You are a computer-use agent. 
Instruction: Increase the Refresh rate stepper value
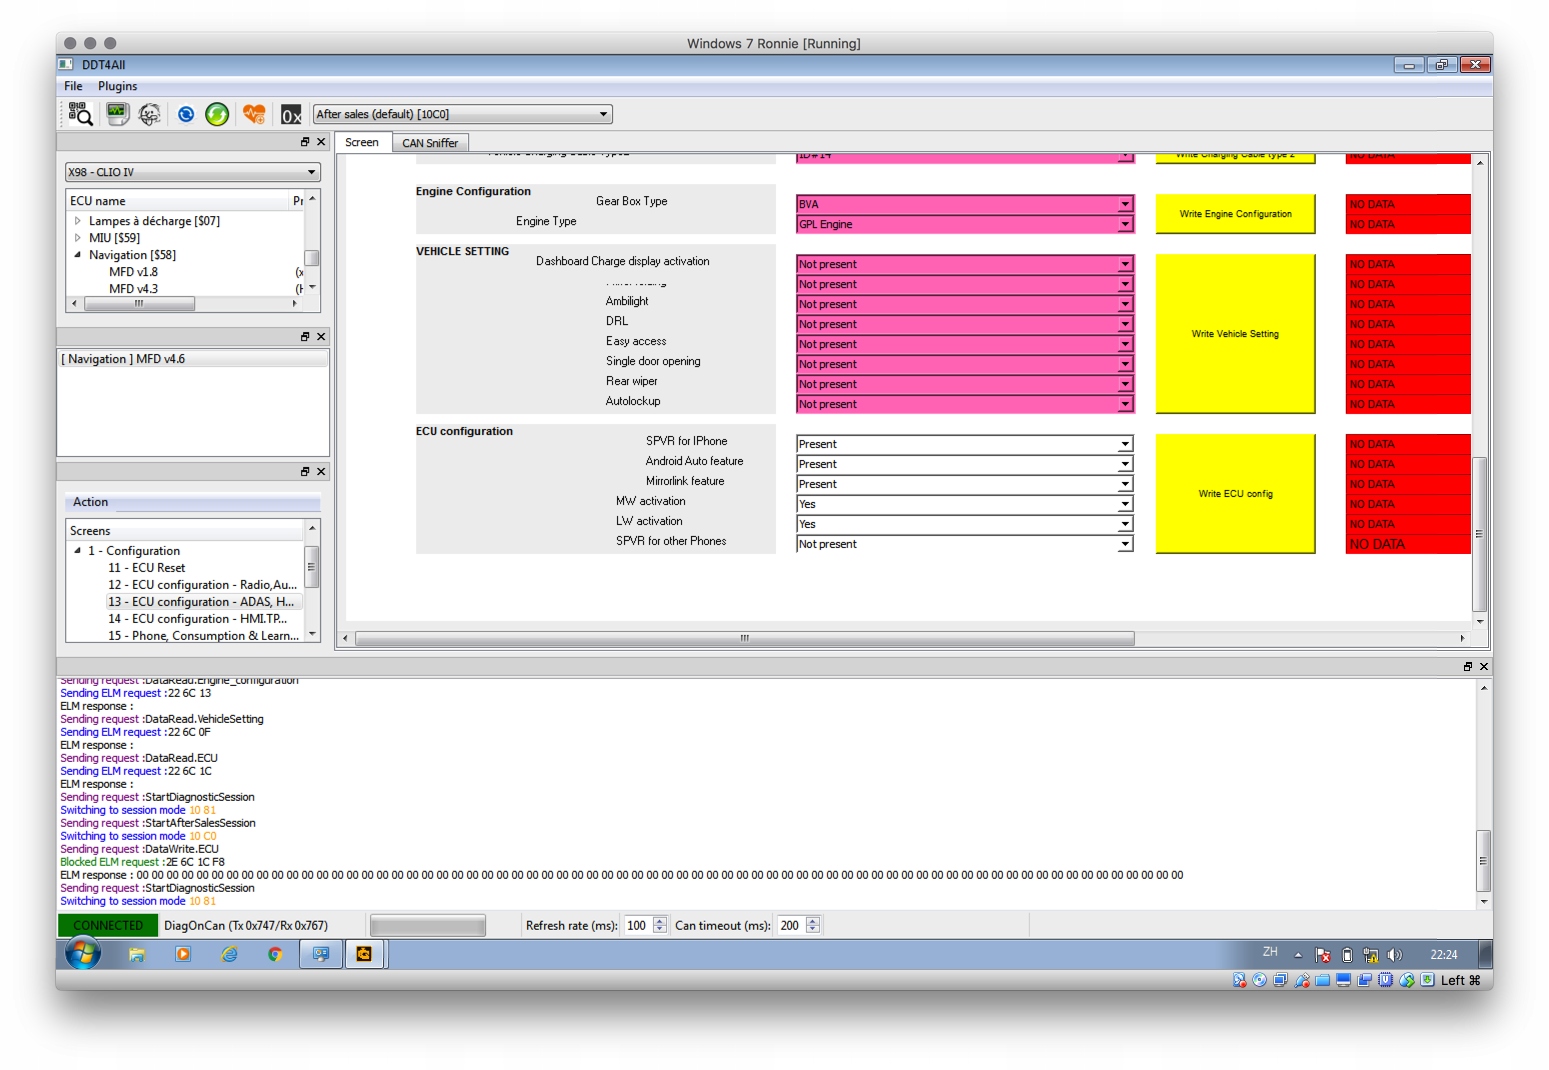coord(660,921)
